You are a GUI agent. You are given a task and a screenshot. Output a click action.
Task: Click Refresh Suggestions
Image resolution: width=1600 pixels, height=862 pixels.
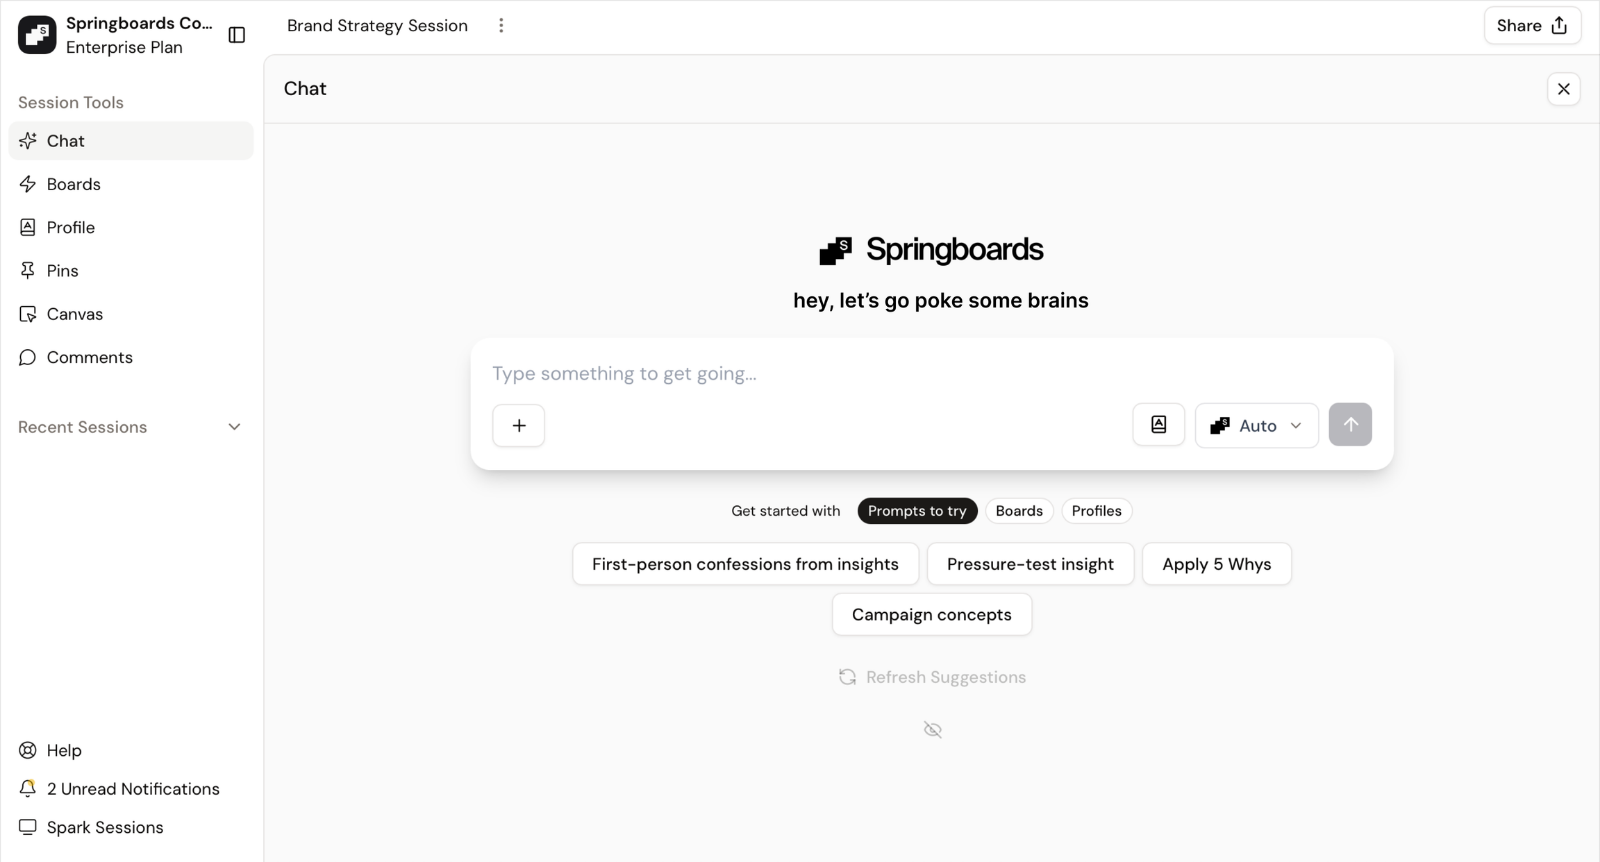click(931, 677)
